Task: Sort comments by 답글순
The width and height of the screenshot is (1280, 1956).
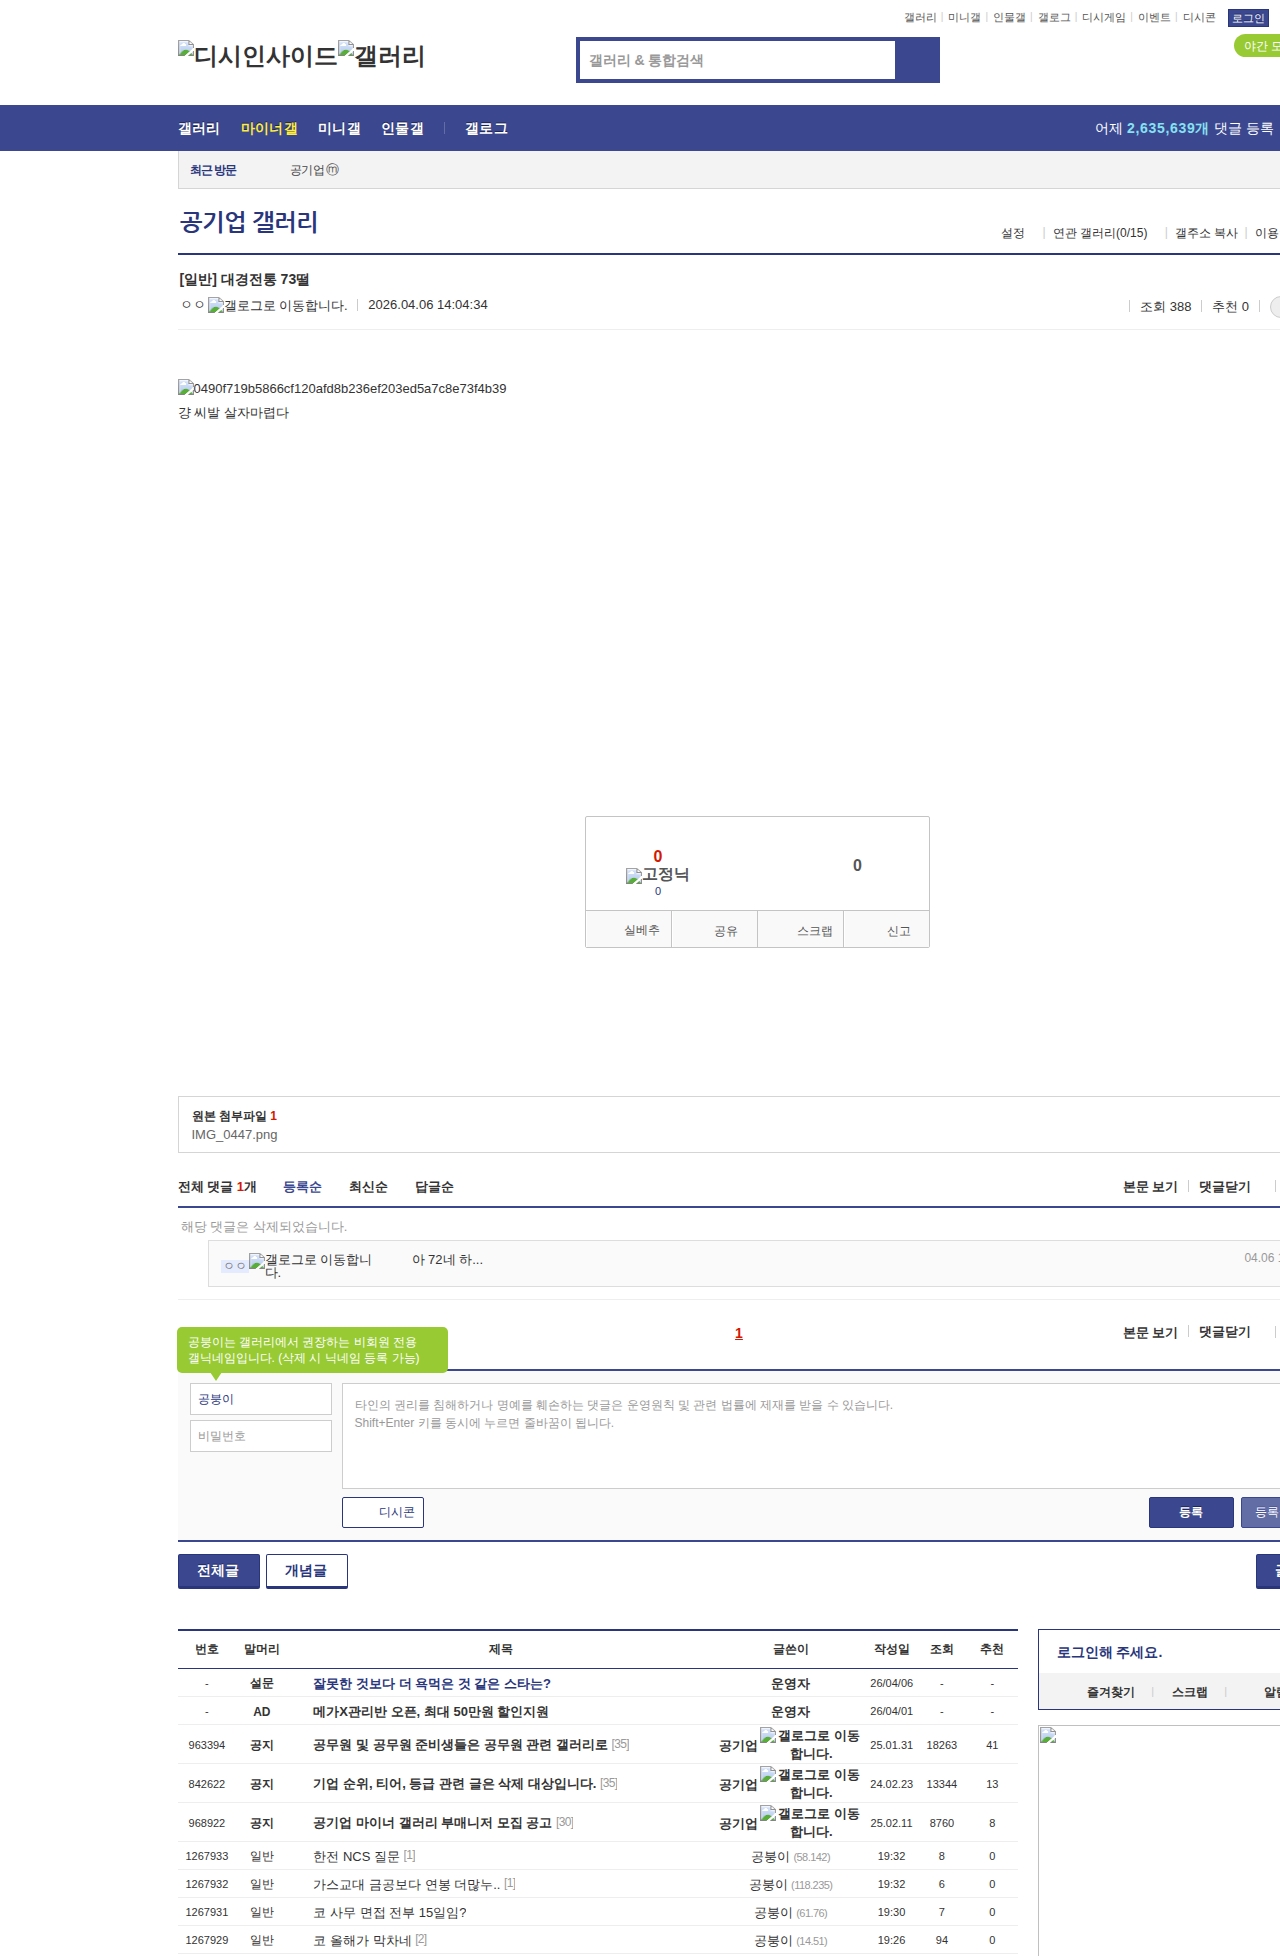Action: (x=434, y=1187)
